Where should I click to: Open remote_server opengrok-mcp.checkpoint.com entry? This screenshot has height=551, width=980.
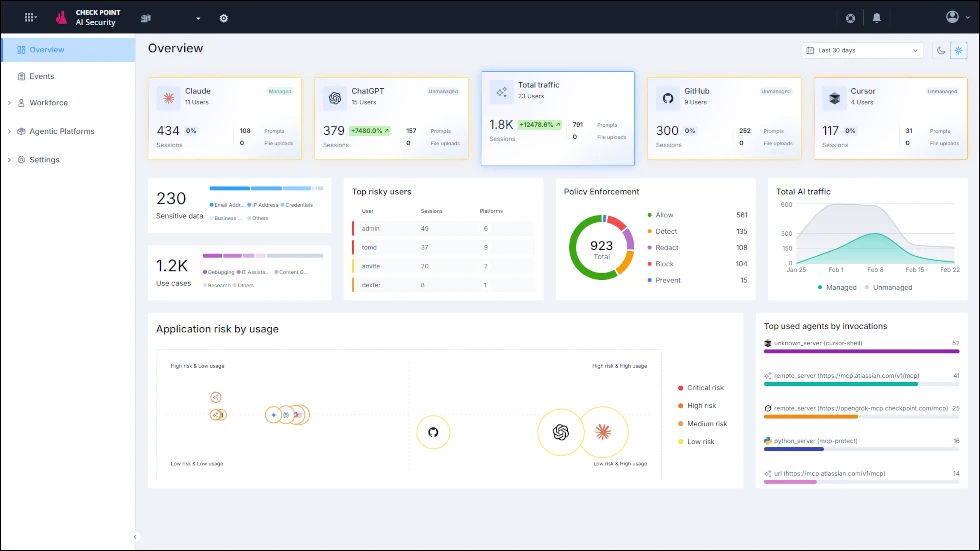861,412
